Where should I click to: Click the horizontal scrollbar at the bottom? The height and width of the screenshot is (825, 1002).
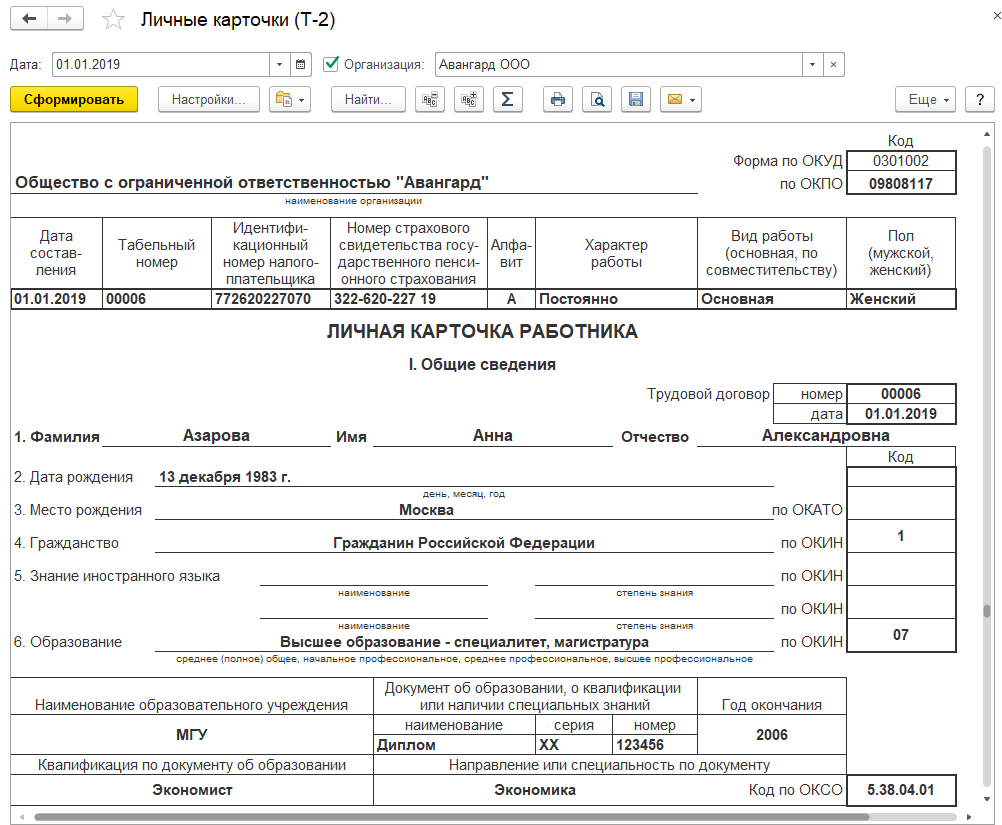point(450,816)
